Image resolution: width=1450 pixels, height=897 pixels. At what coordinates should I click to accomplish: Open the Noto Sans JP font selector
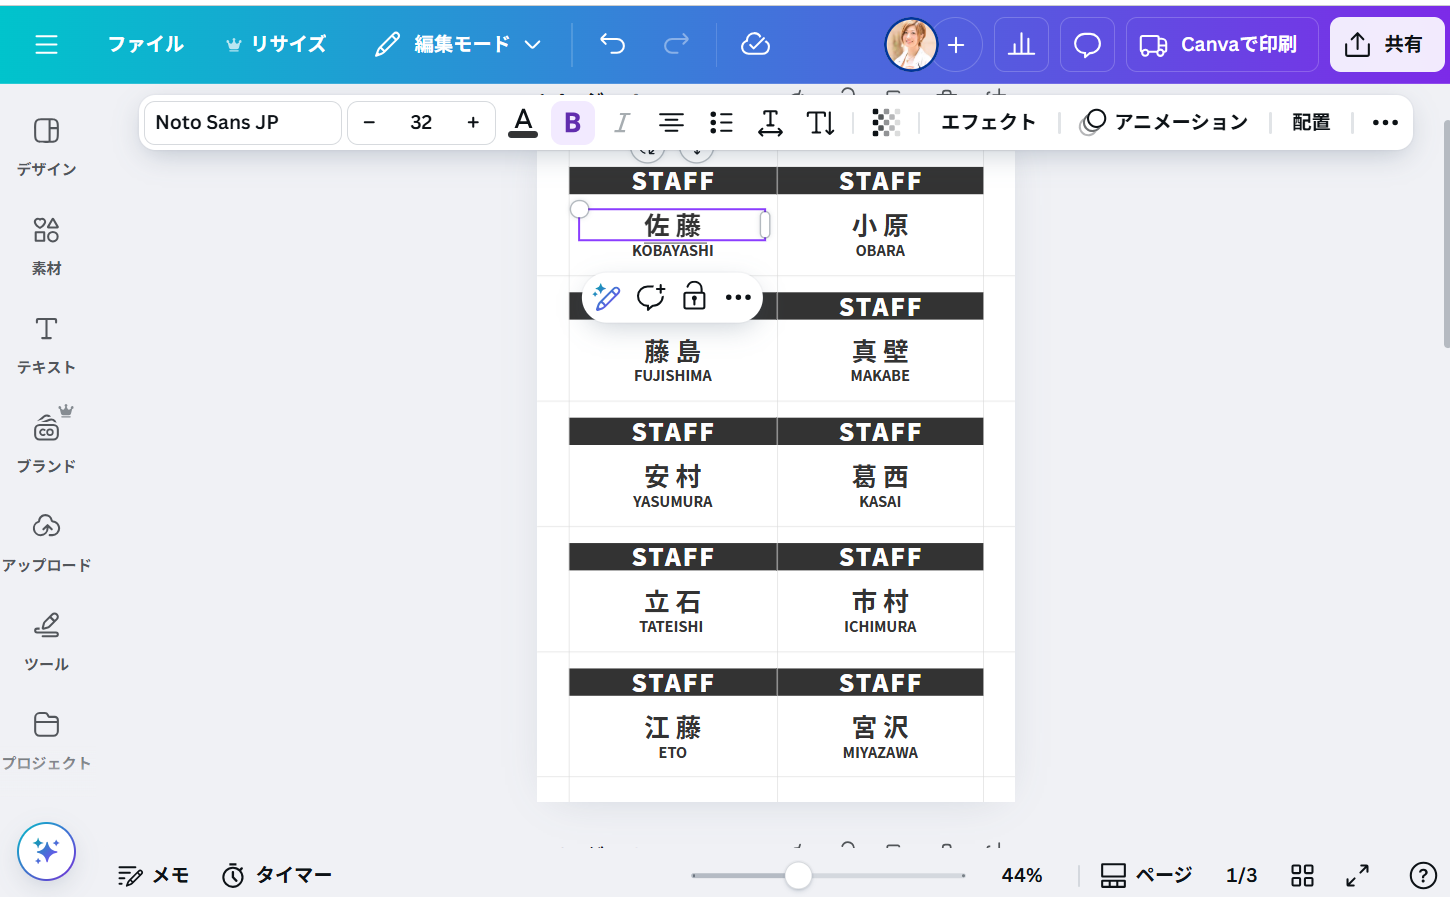pyautogui.click(x=243, y=122)
